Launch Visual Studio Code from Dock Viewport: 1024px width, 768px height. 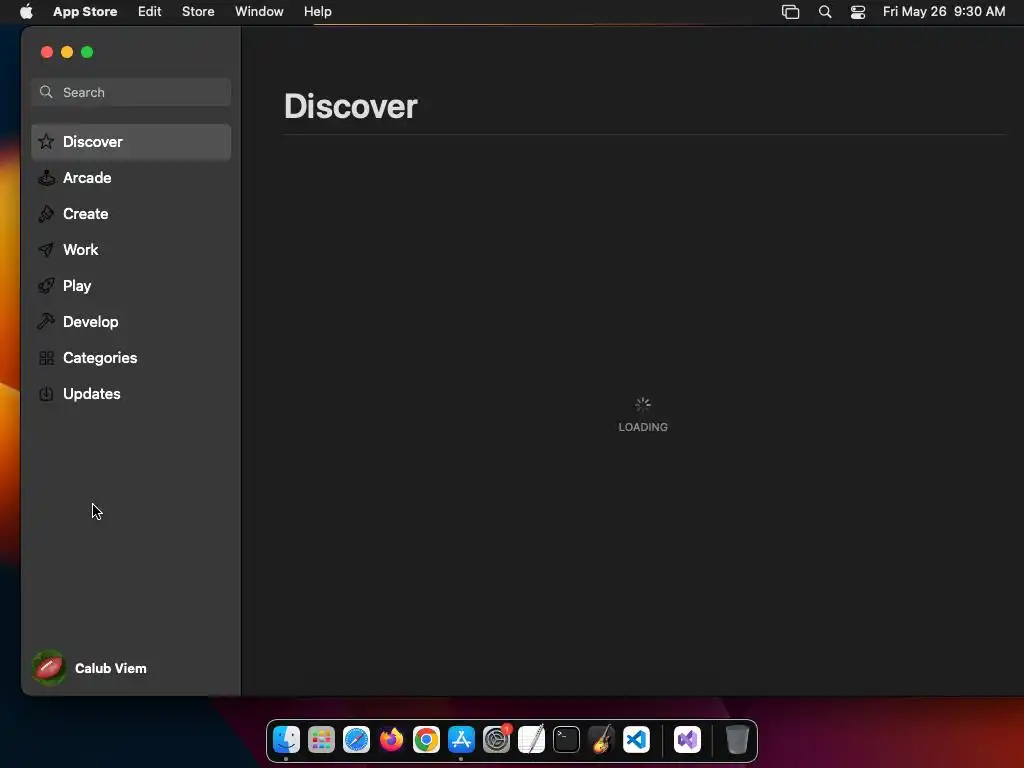click(x=636, y=739)
